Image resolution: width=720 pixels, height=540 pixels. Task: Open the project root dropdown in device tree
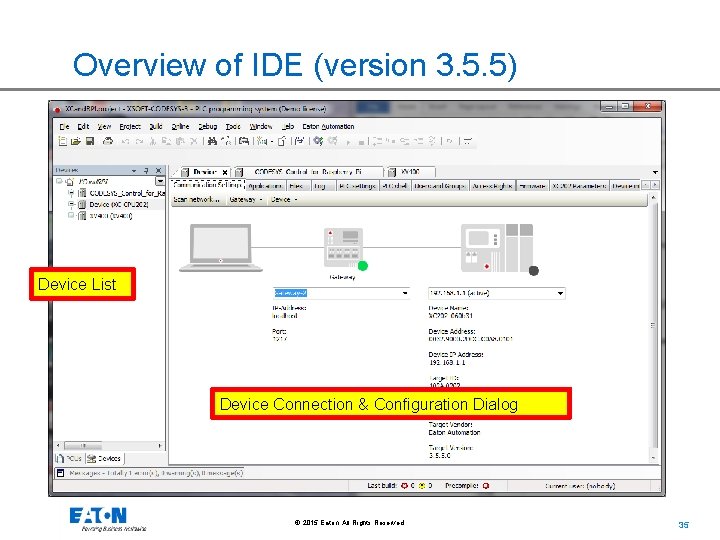click(160, 181)
